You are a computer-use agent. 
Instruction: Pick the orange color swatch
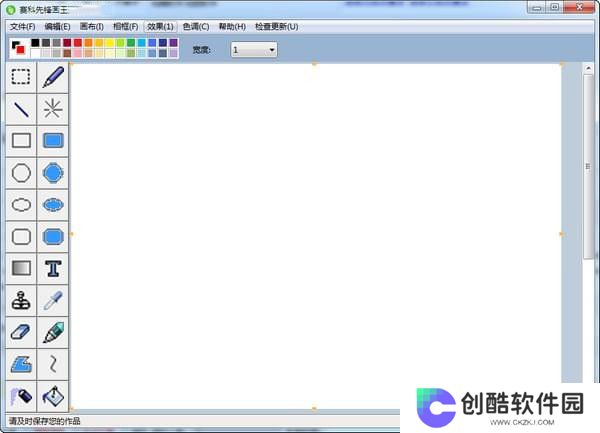[x=88, y=42]
